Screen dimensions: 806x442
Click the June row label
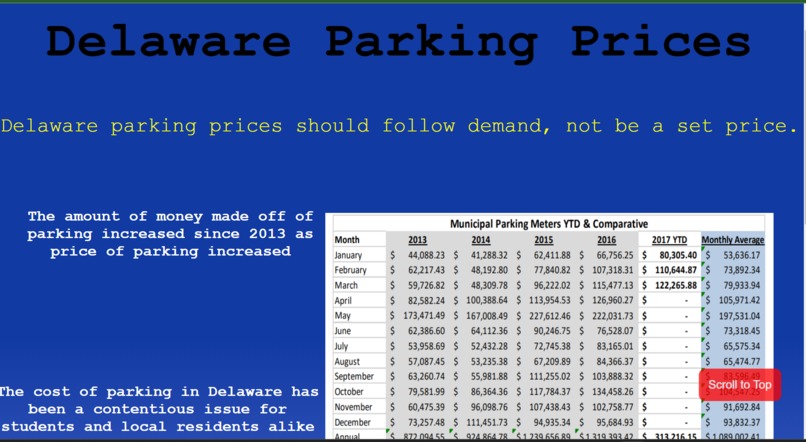tap(342, 330)
